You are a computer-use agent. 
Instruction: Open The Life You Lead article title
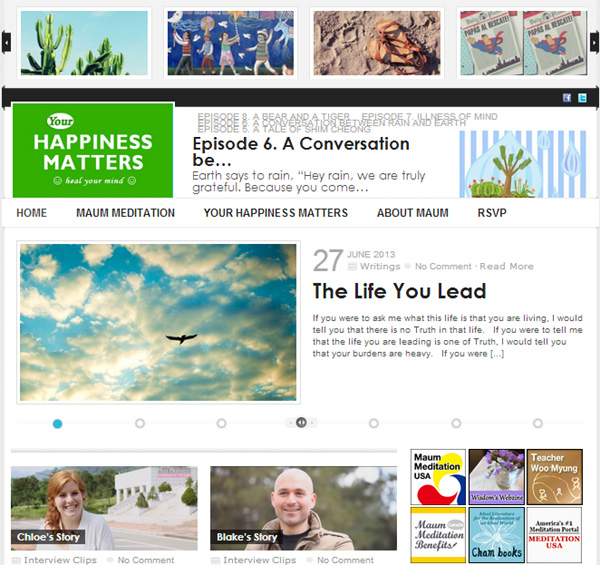(x=399, y=291)
